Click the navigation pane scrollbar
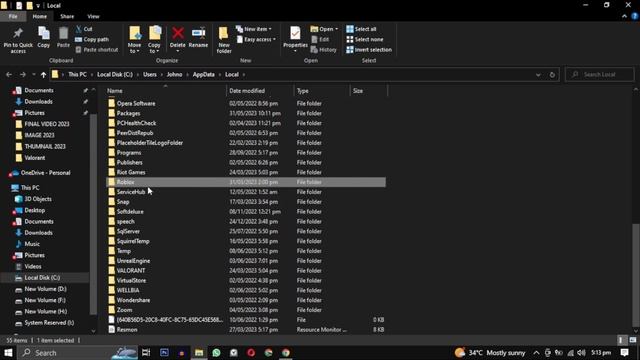 click(93, 214)
